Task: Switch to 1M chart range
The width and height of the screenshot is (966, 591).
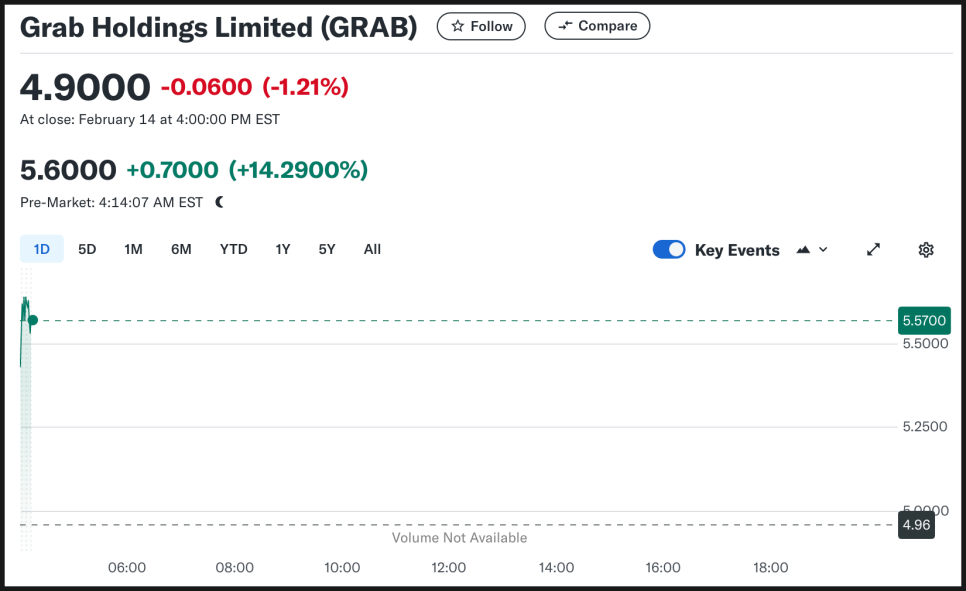Action: pos(133,249)
